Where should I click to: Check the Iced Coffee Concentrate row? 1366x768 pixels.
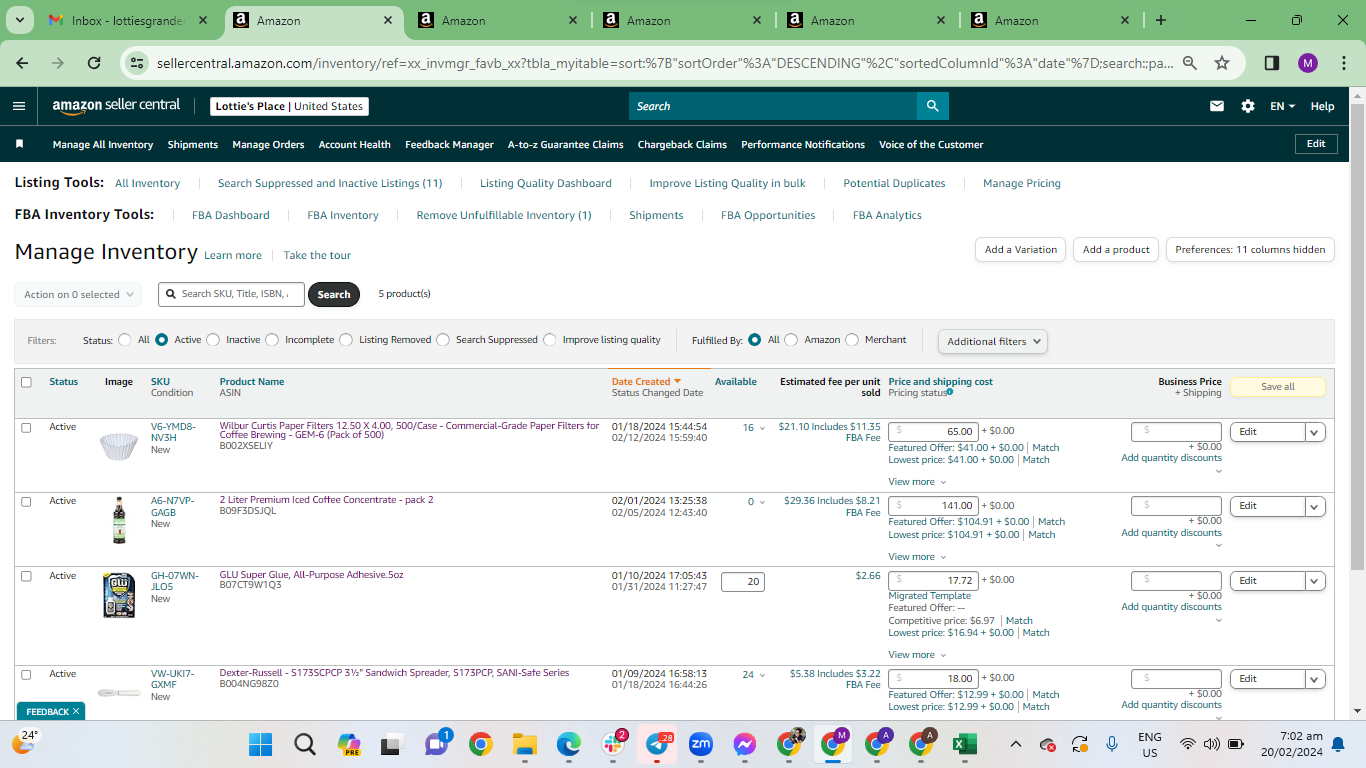tap(26, 501)
